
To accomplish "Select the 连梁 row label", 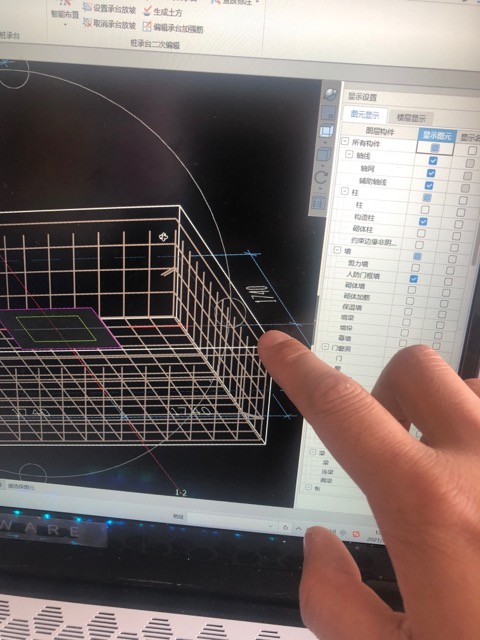I will [x=327, y=471].
